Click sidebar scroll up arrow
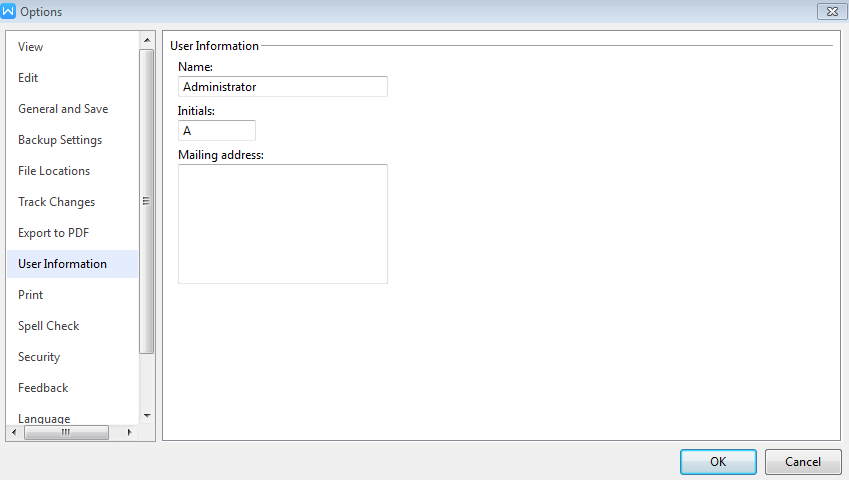The height and width of the screenshot is (480, 849). (147, 40)
